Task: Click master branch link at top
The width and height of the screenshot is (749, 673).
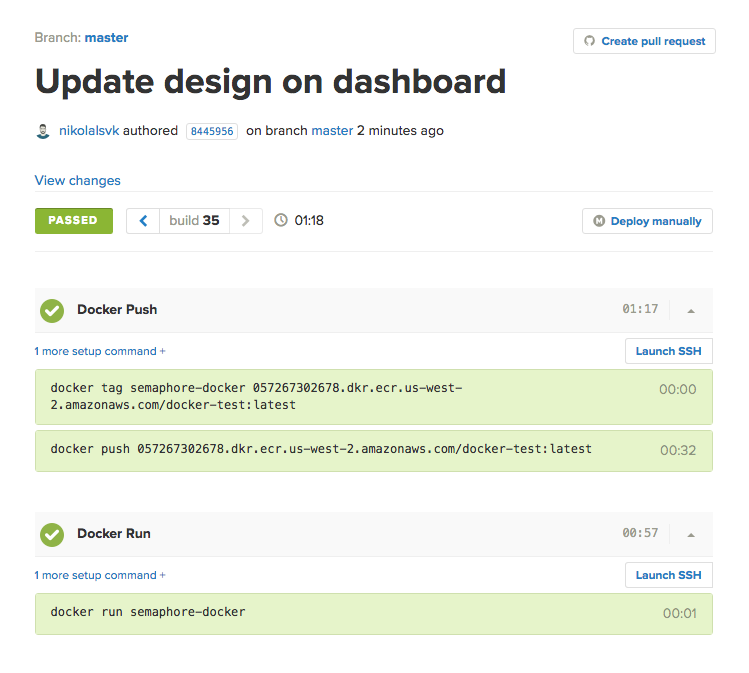Action: (x=106, y=38)
